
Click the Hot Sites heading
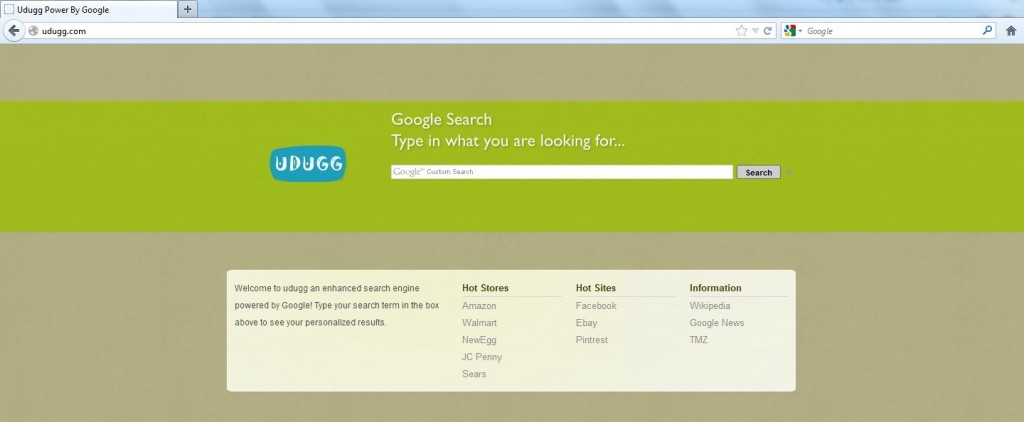[596, 287]
